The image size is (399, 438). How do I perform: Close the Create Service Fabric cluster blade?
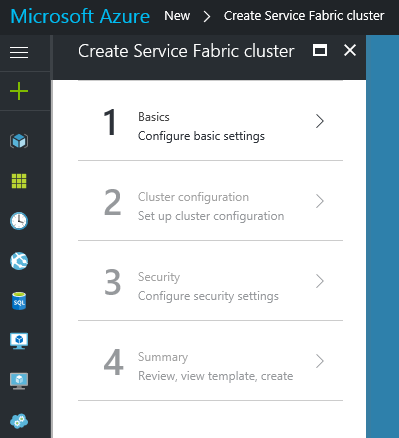[350, 51]
